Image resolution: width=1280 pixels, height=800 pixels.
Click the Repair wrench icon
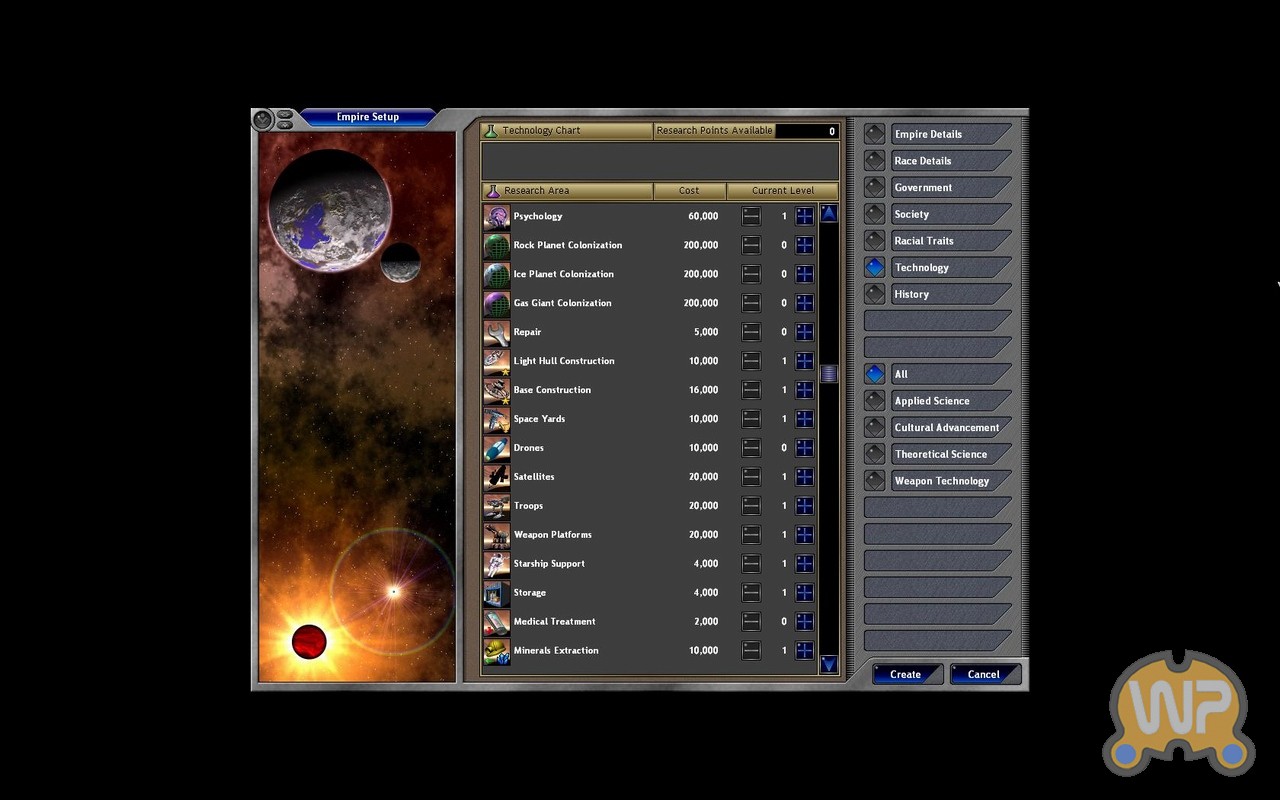(x=497, y=333)
